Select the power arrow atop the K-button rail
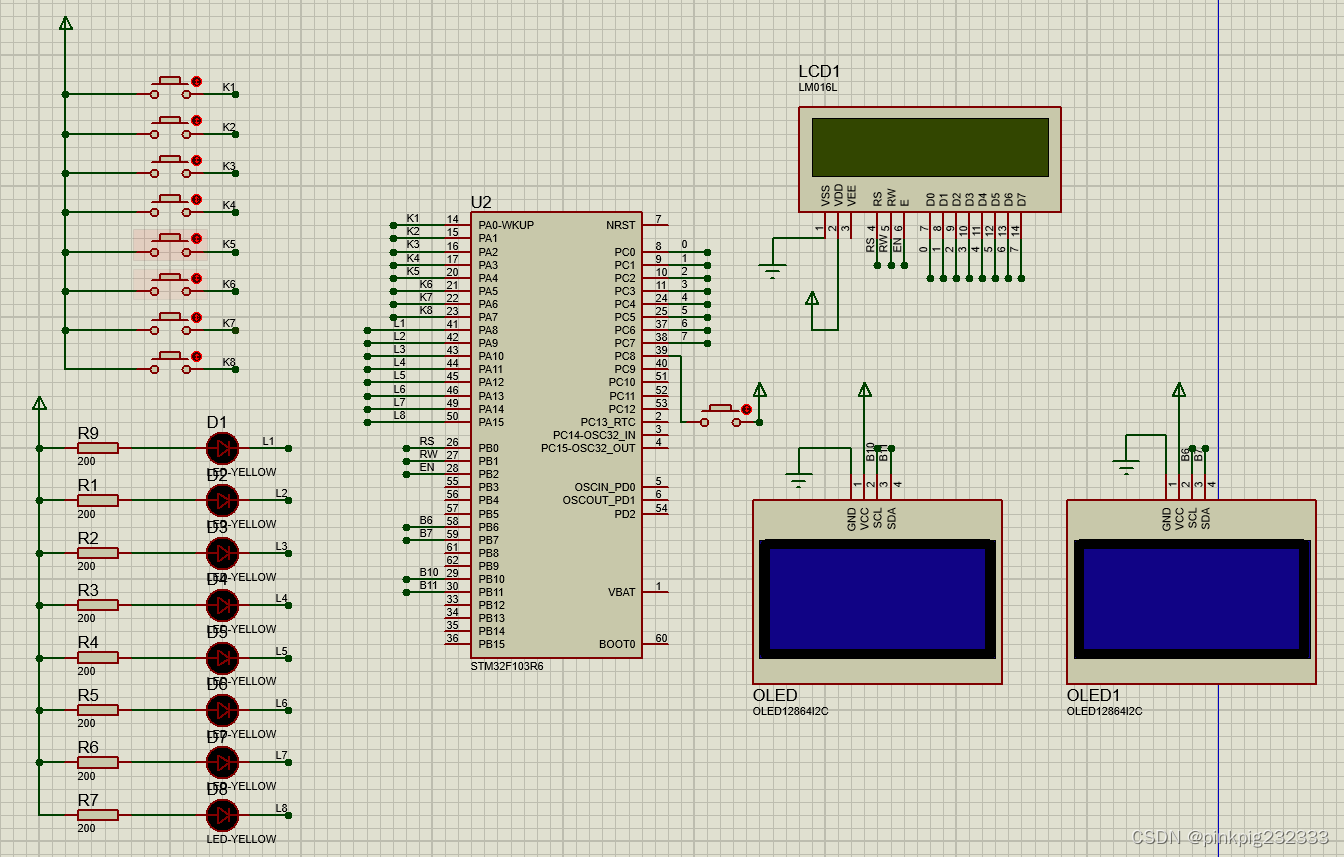The height and width of the screenshot is (857, 1344). [66, 23]
